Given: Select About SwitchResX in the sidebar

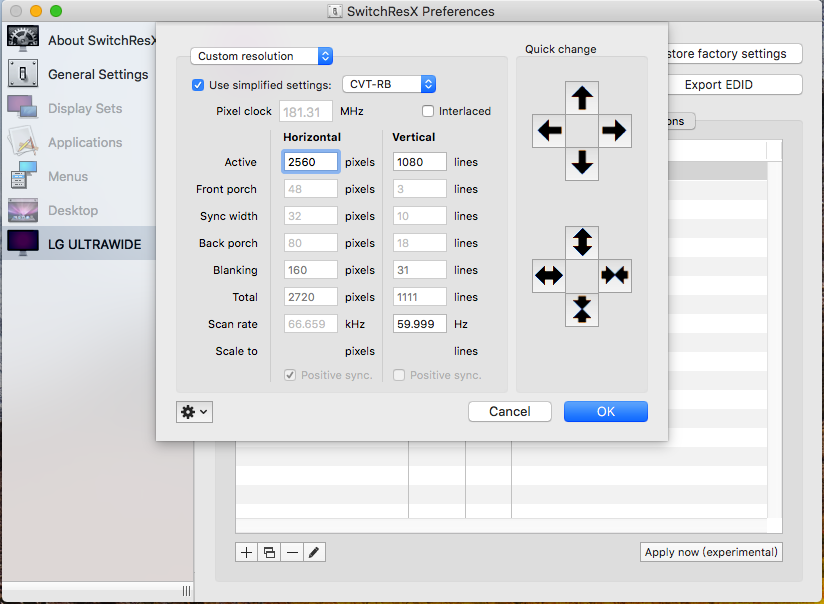Looking at the screenshot, I should [100, 40].
